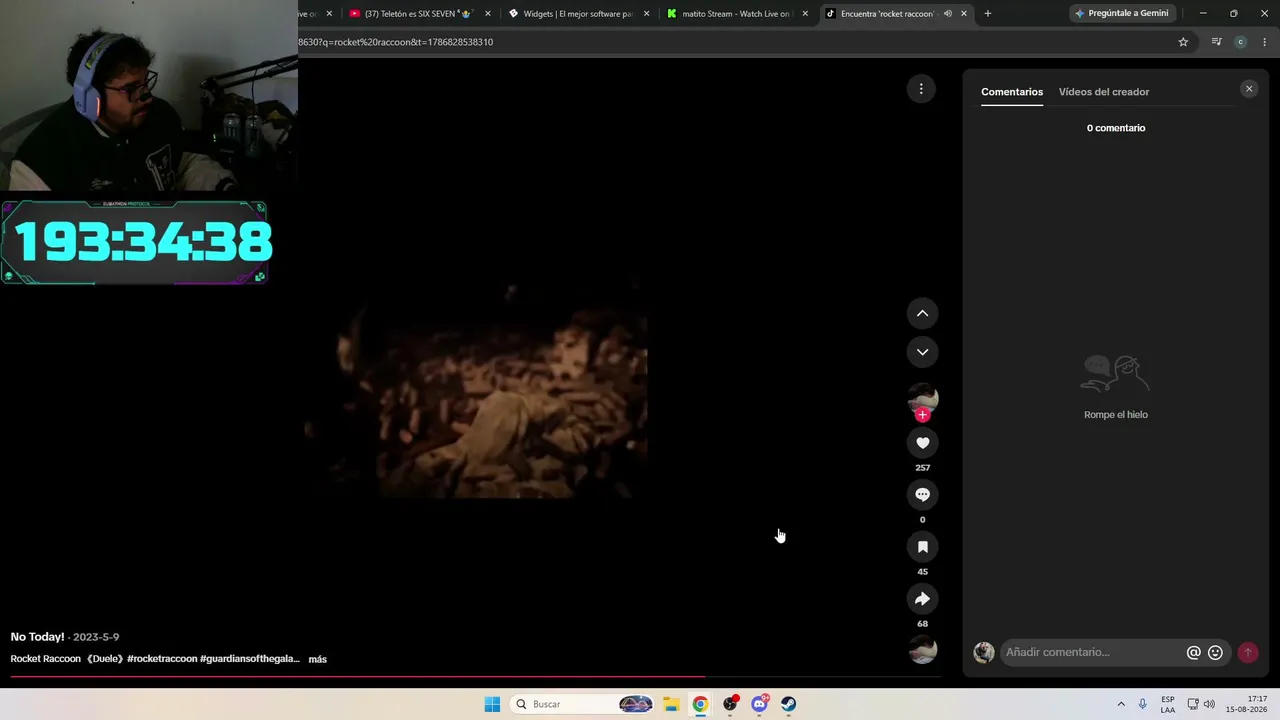
Task: Open Google Chrome from the taskbar
Action: pyautogui.click(x=700, y=704)
